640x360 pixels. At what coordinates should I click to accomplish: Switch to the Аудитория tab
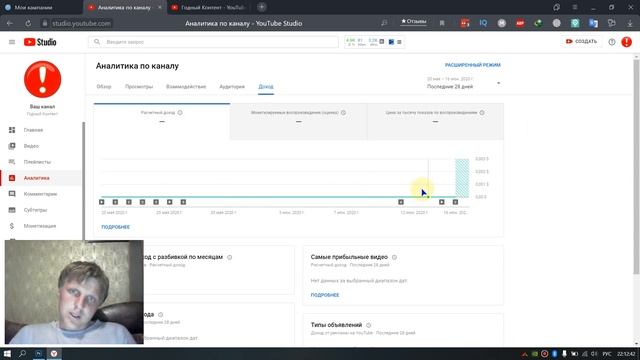(x=232, y=87)
